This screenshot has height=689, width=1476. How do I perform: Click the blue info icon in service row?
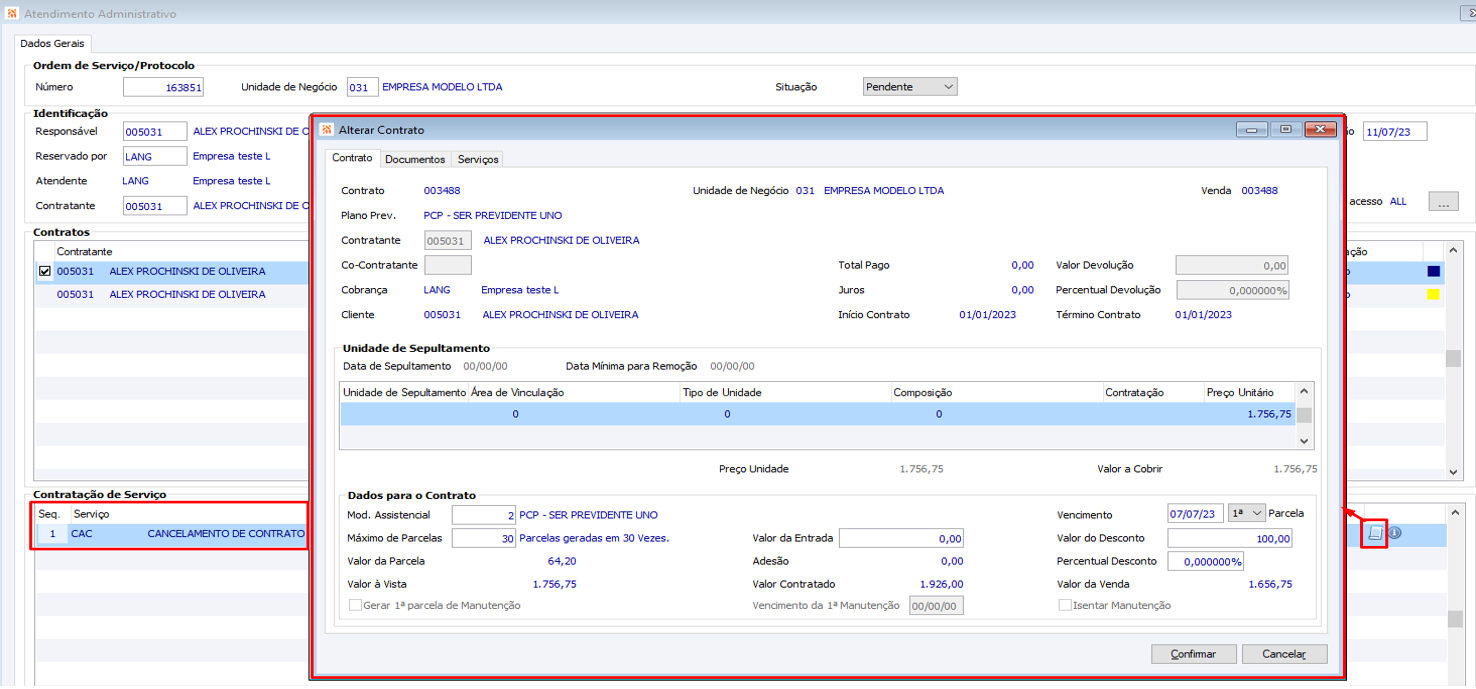click(1395, 533)
